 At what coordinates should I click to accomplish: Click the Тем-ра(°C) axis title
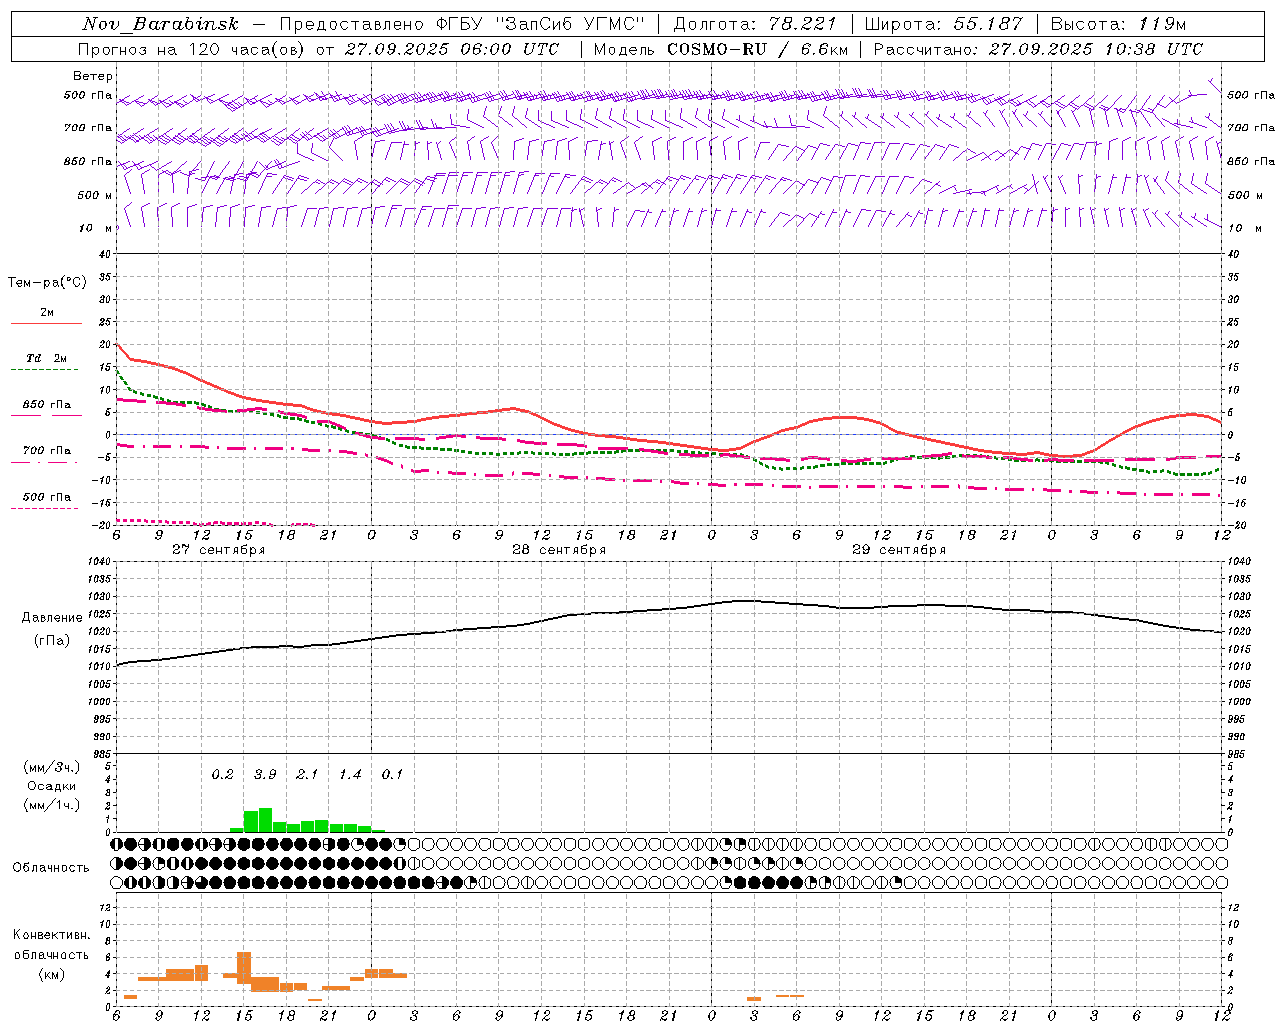click(47, 283)
